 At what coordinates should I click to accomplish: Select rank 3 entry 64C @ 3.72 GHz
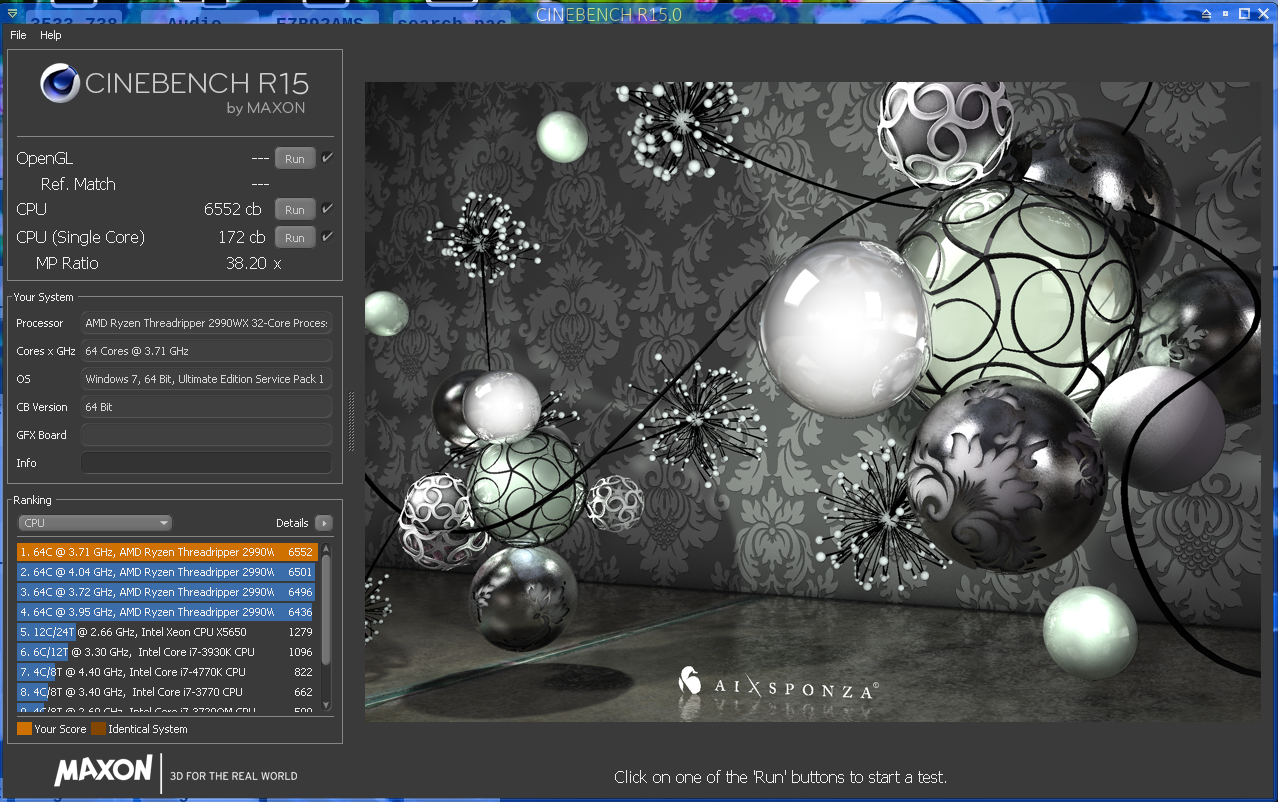pyautogui.click(x=167, y=592)
